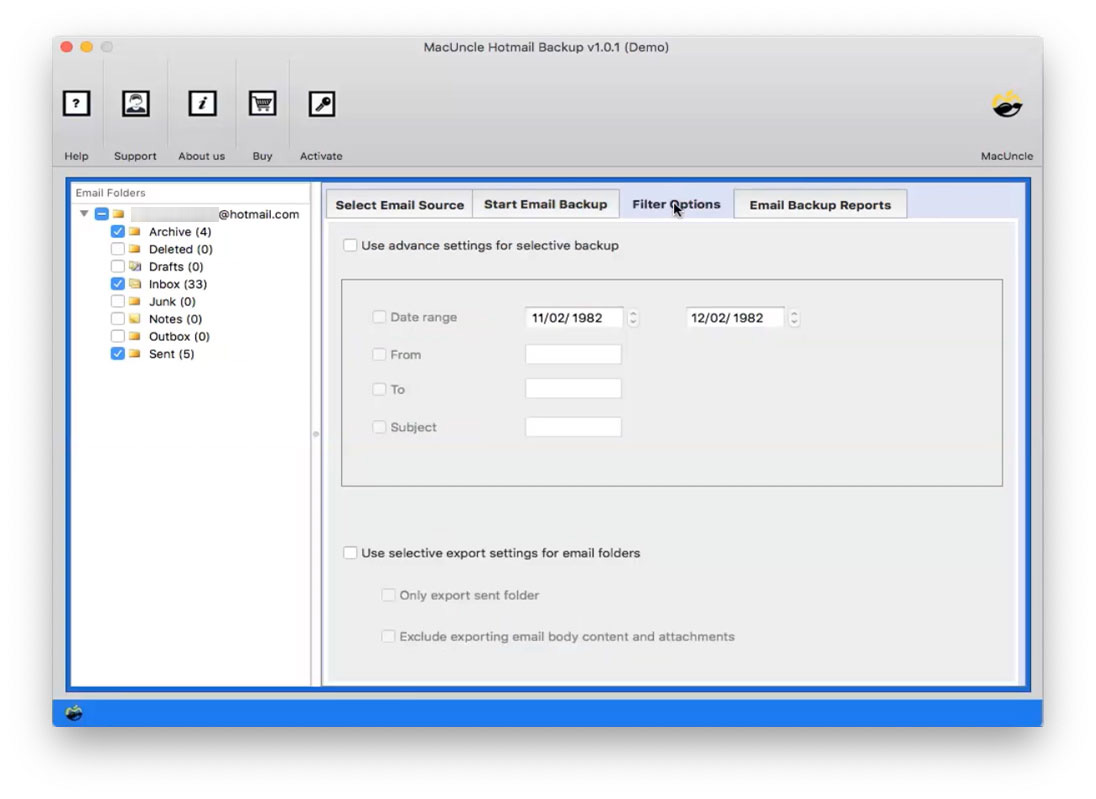
Task: Click the end date stepper arrows
Action: [794, 317]
